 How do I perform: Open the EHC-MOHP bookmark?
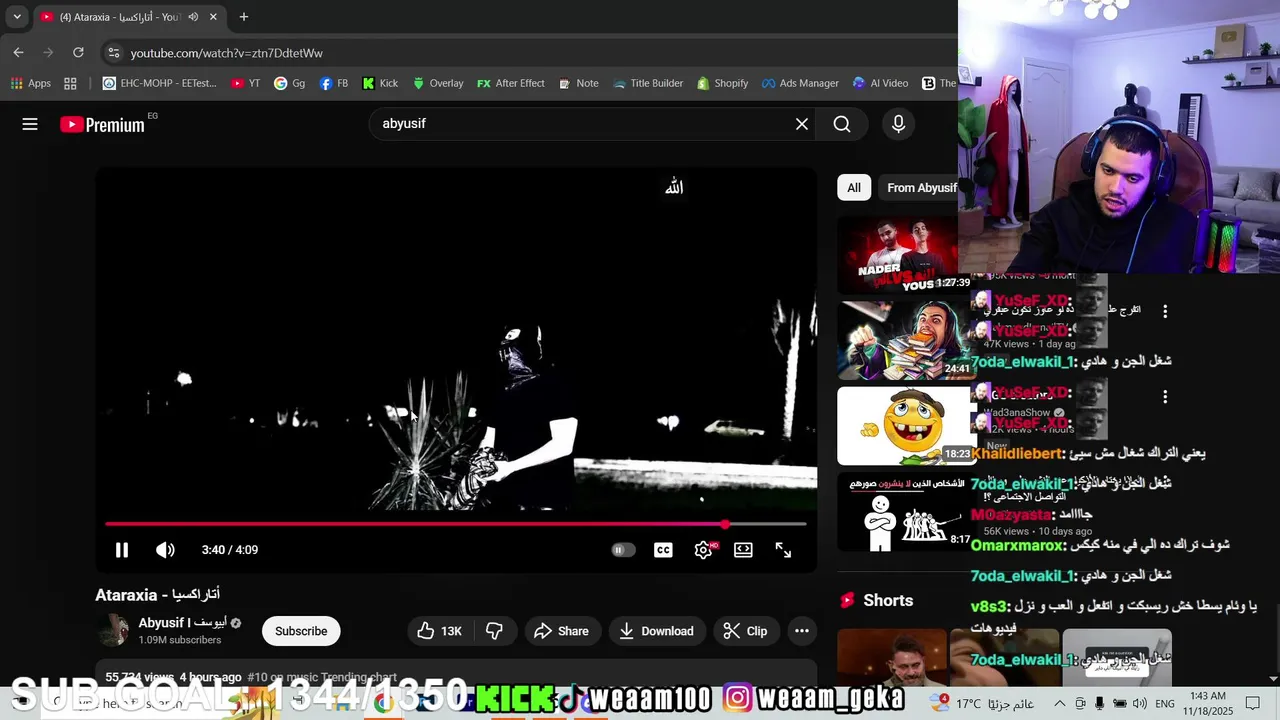point(160,83)
